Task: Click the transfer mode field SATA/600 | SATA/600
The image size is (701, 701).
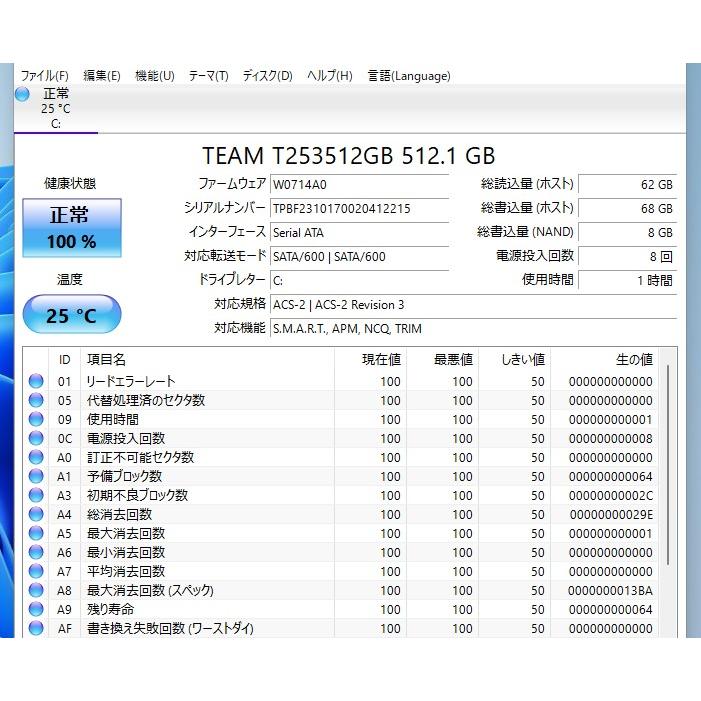Action: [359, 257]
